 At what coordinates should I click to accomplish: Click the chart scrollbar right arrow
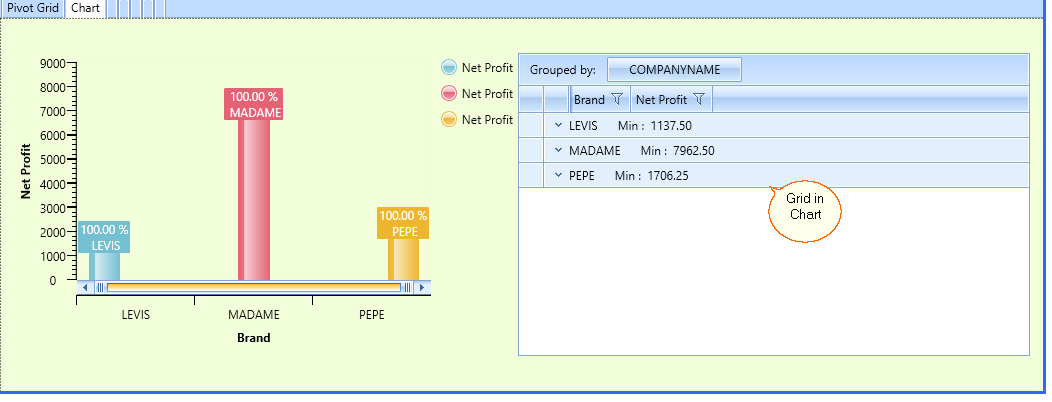pyautogui.click(x=422, y=288)
